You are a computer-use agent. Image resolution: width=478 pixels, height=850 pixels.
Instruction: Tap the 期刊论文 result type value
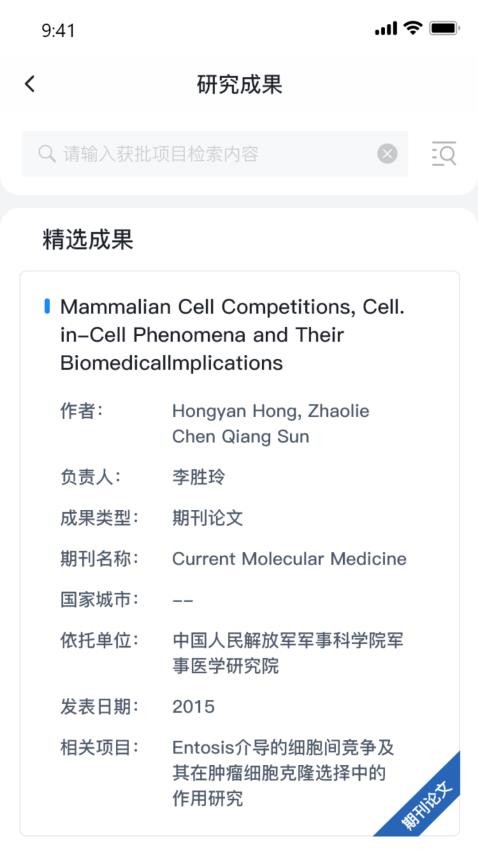coord(208,518)
